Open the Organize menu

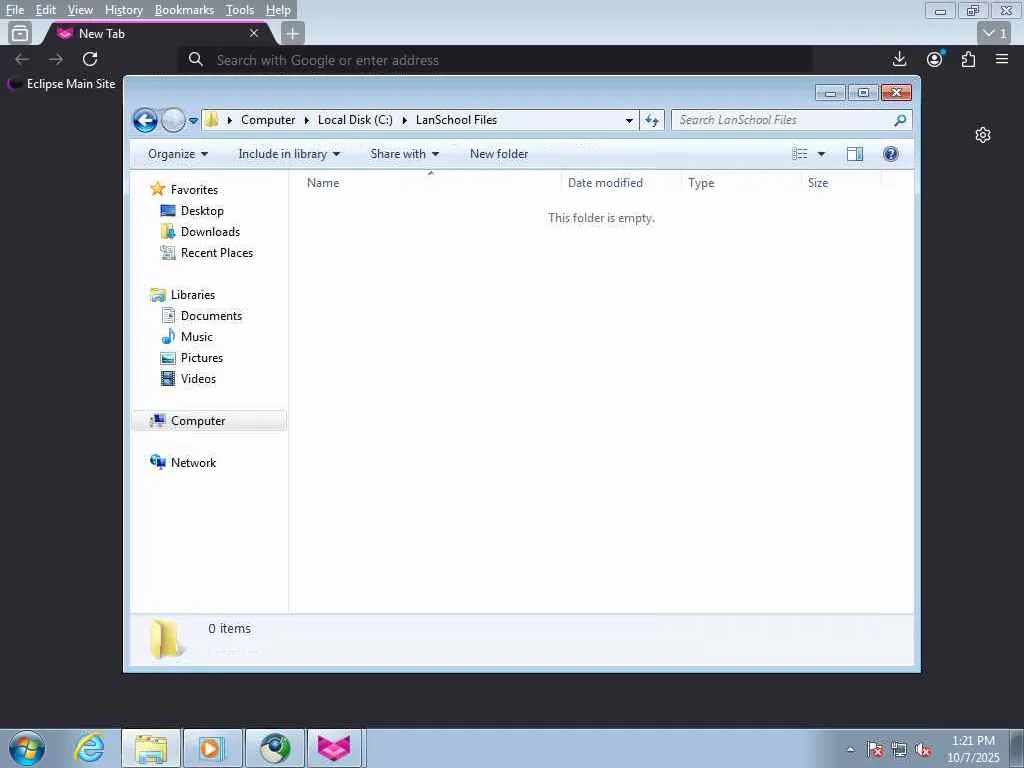pyautogui.click(x=178, y=154)
